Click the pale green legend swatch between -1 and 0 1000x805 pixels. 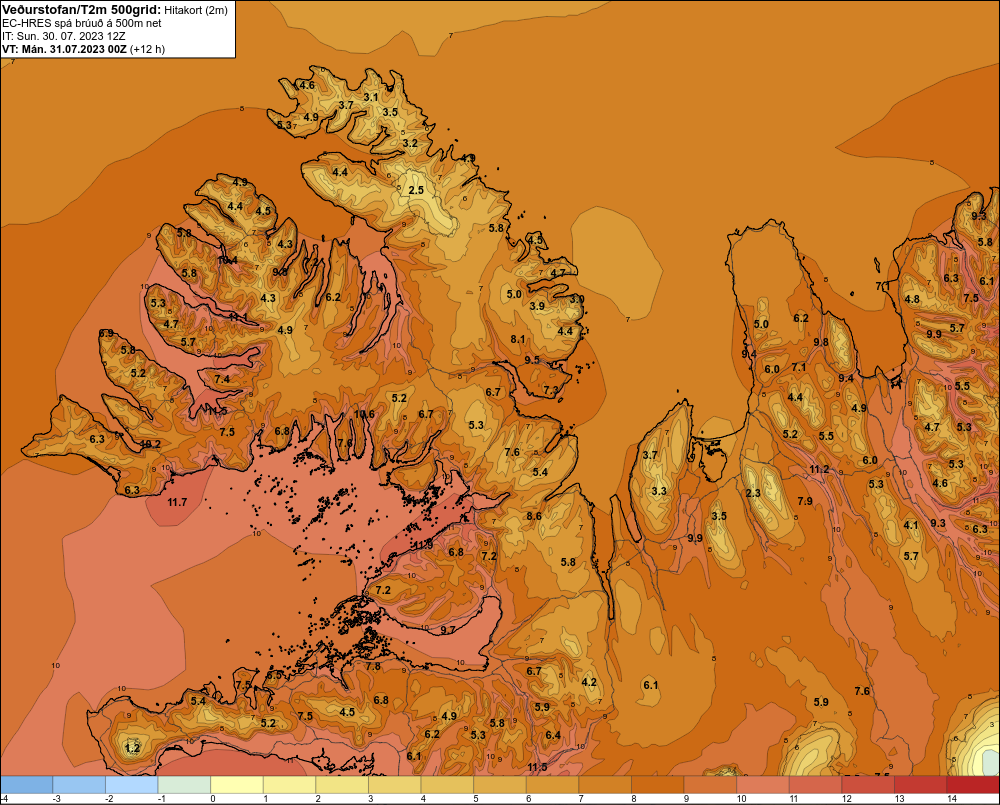[x=184, y=785]
